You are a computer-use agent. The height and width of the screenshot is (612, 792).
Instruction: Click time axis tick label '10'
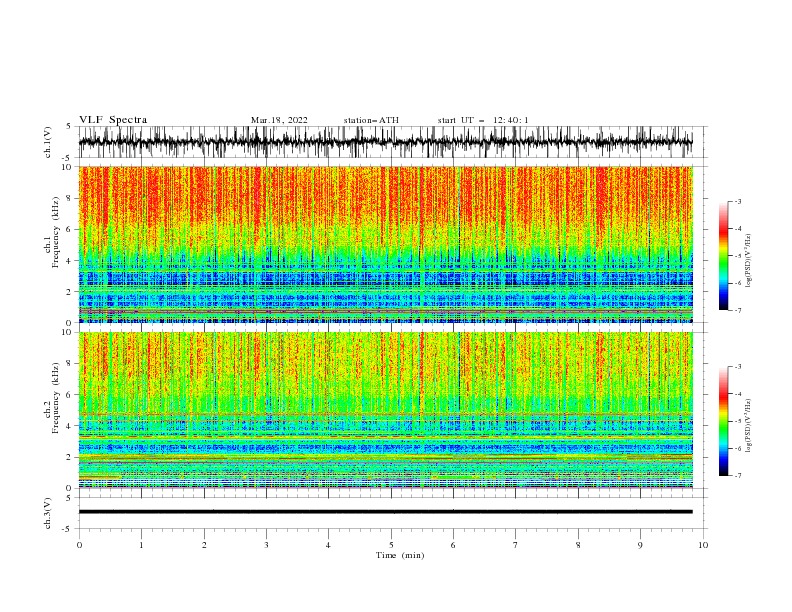tap(703, 545)
